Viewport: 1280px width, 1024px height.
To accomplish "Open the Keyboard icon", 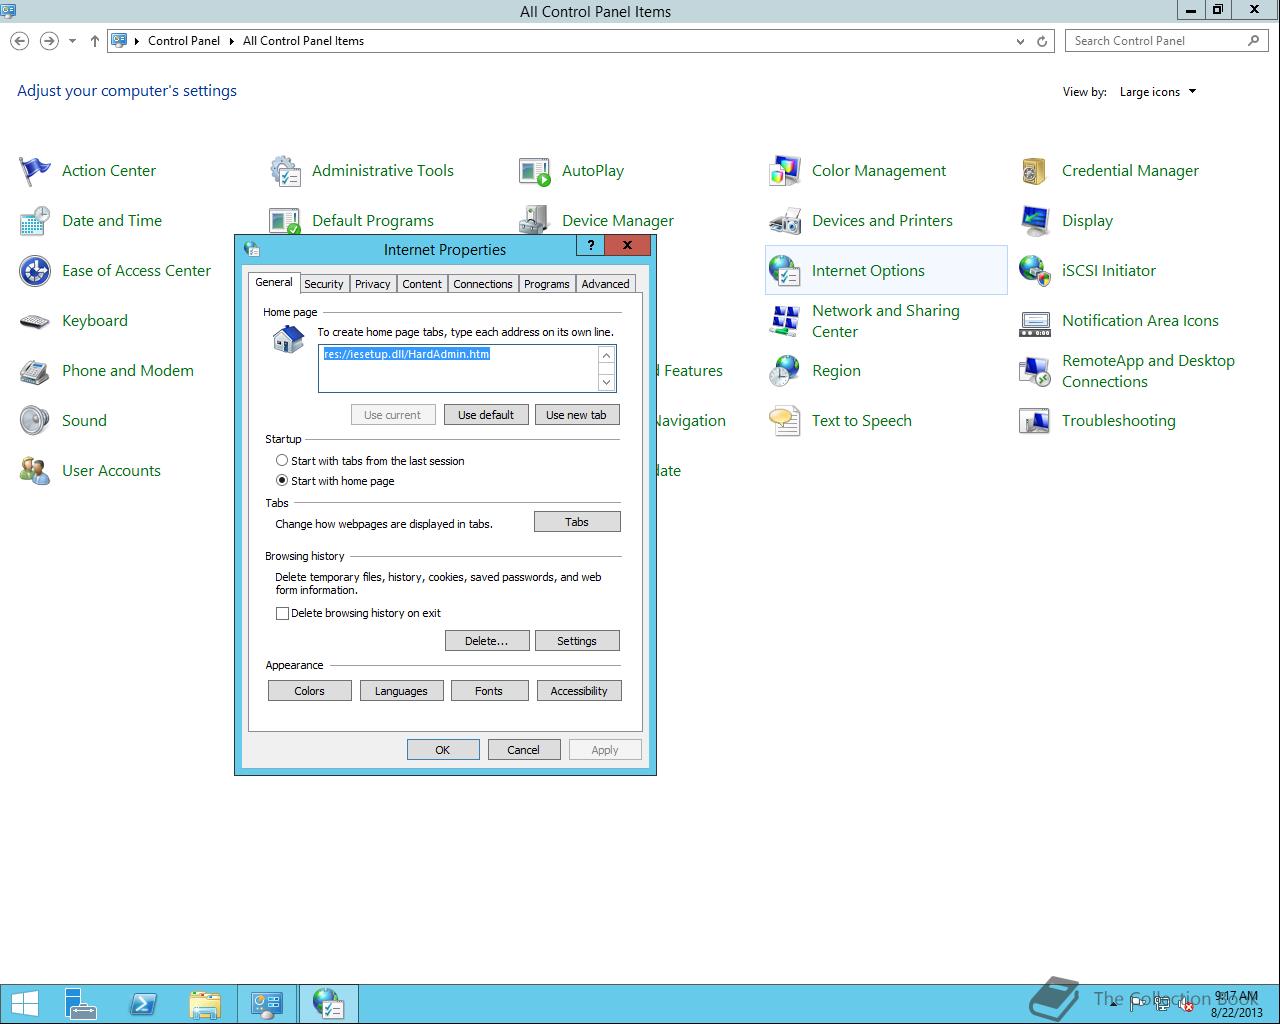I will [35, 321].
